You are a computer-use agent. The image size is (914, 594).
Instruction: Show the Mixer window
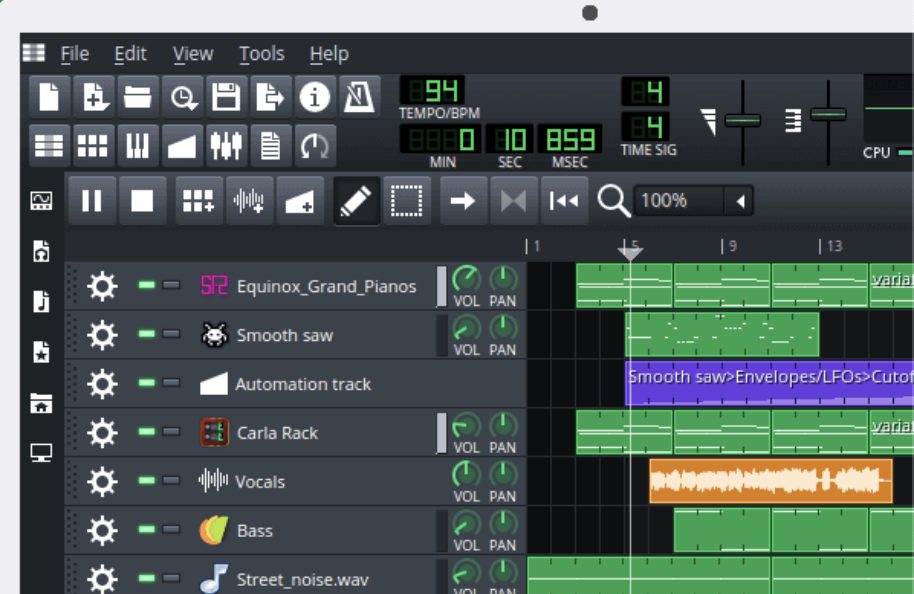(226, 146)
